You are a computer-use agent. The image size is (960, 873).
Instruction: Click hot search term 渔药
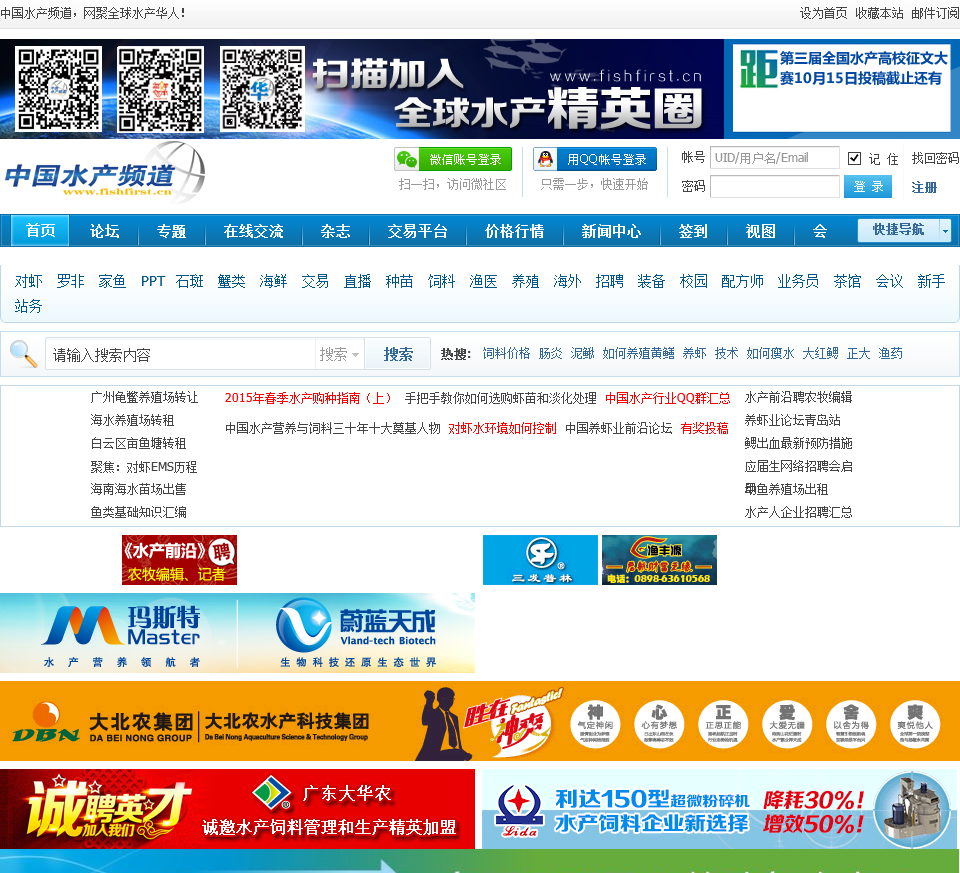tap(891, 353)
